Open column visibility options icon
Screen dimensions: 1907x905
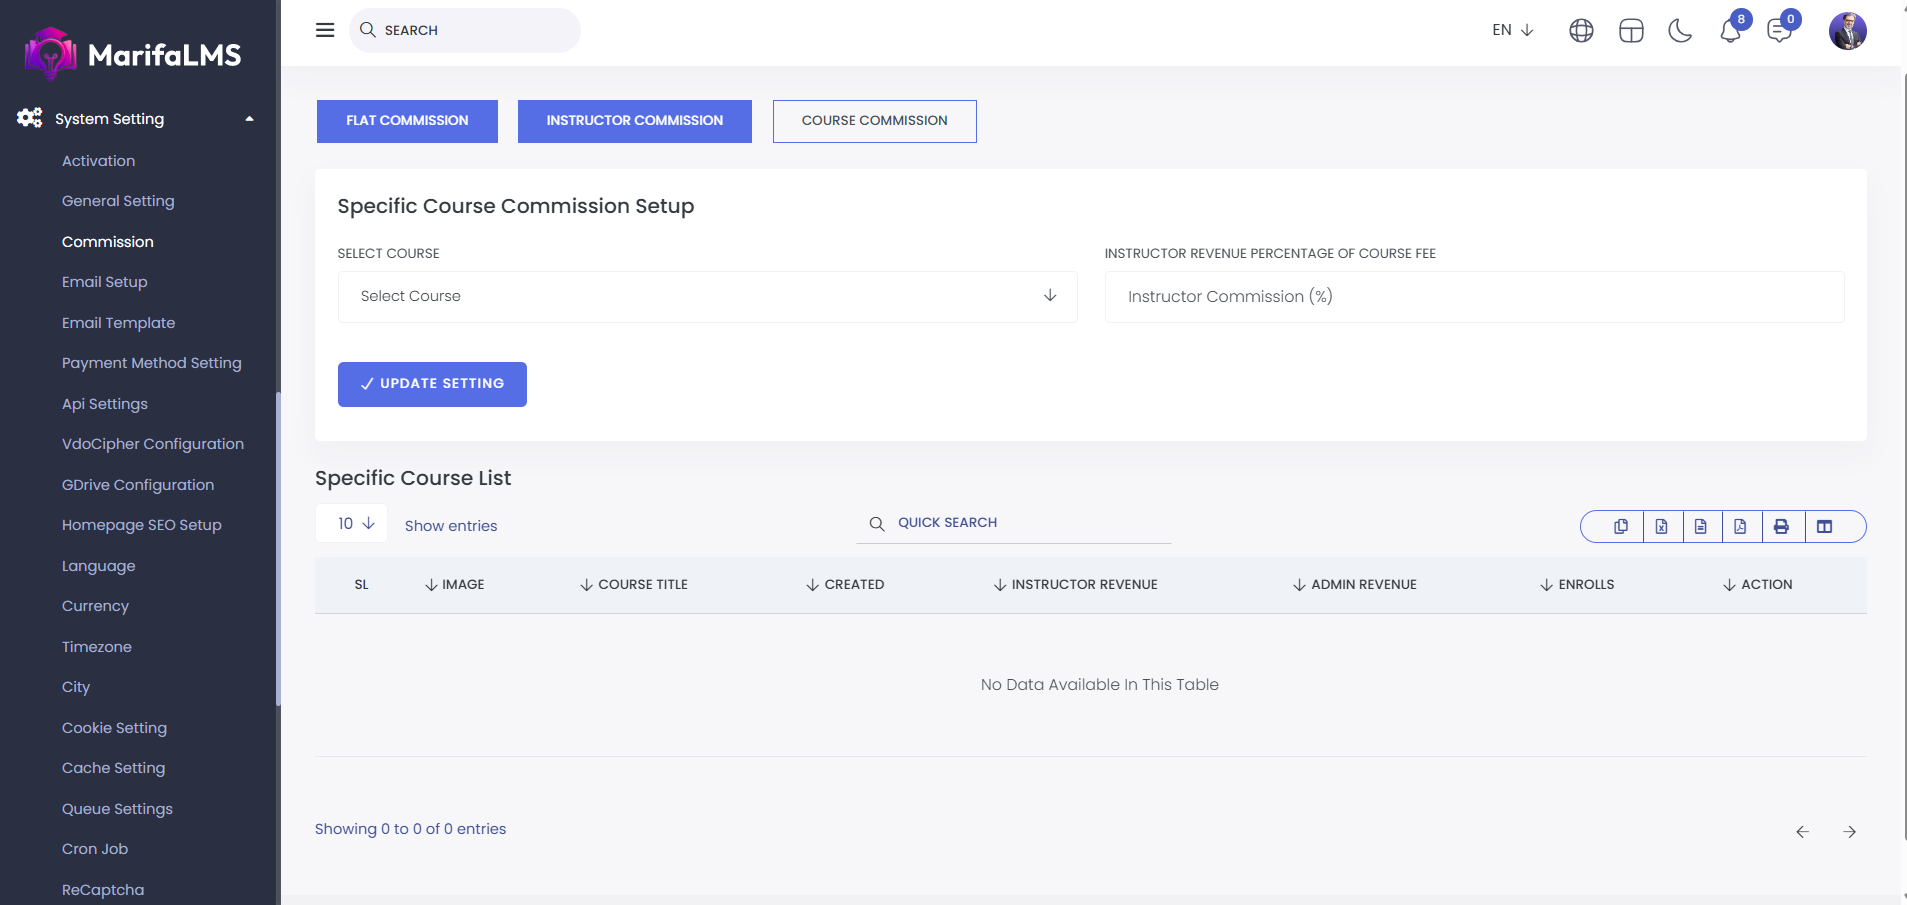(x=1824, y=526)
